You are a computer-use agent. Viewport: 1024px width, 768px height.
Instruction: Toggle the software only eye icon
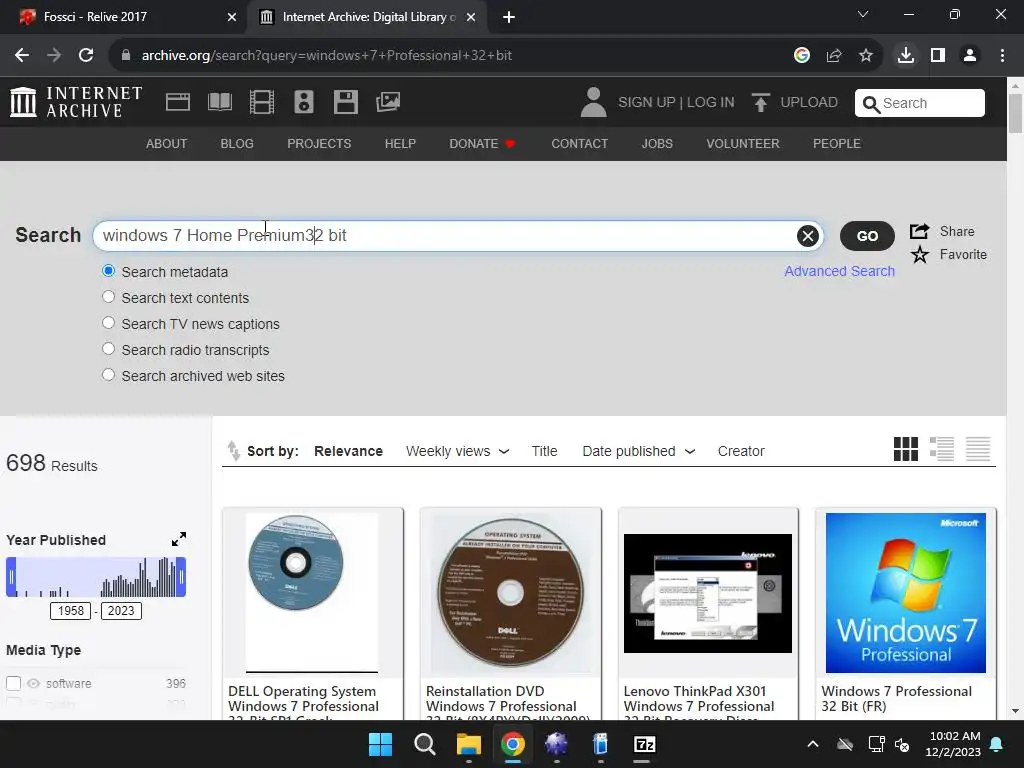coord(33,683)
